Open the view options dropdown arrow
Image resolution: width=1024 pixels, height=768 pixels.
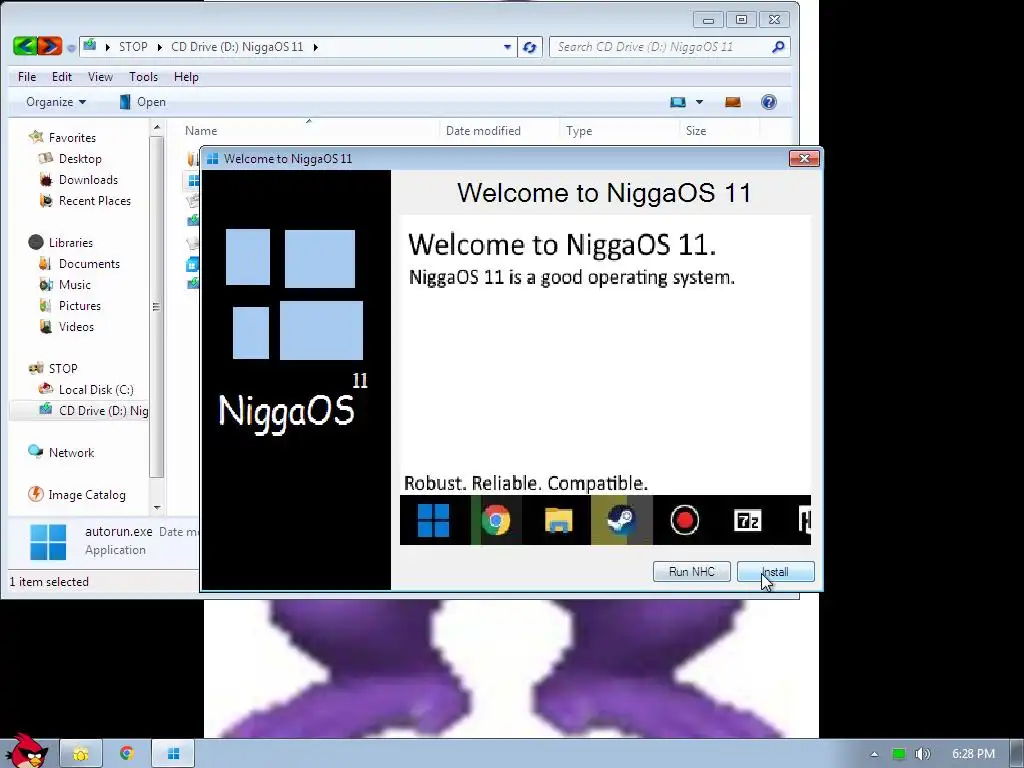[x=699, y=102]
